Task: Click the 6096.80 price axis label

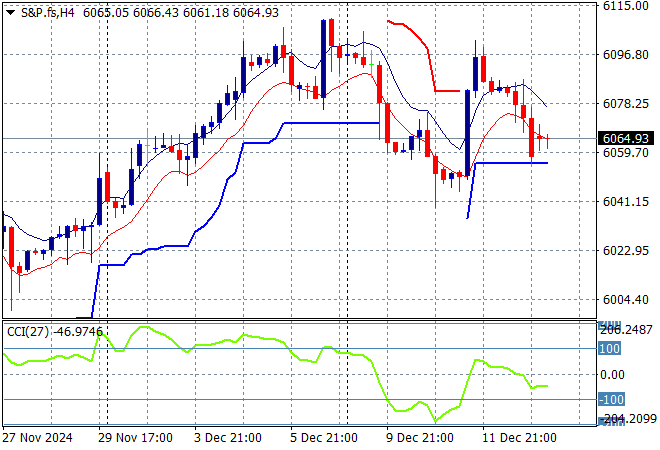Action: [625, 55]
